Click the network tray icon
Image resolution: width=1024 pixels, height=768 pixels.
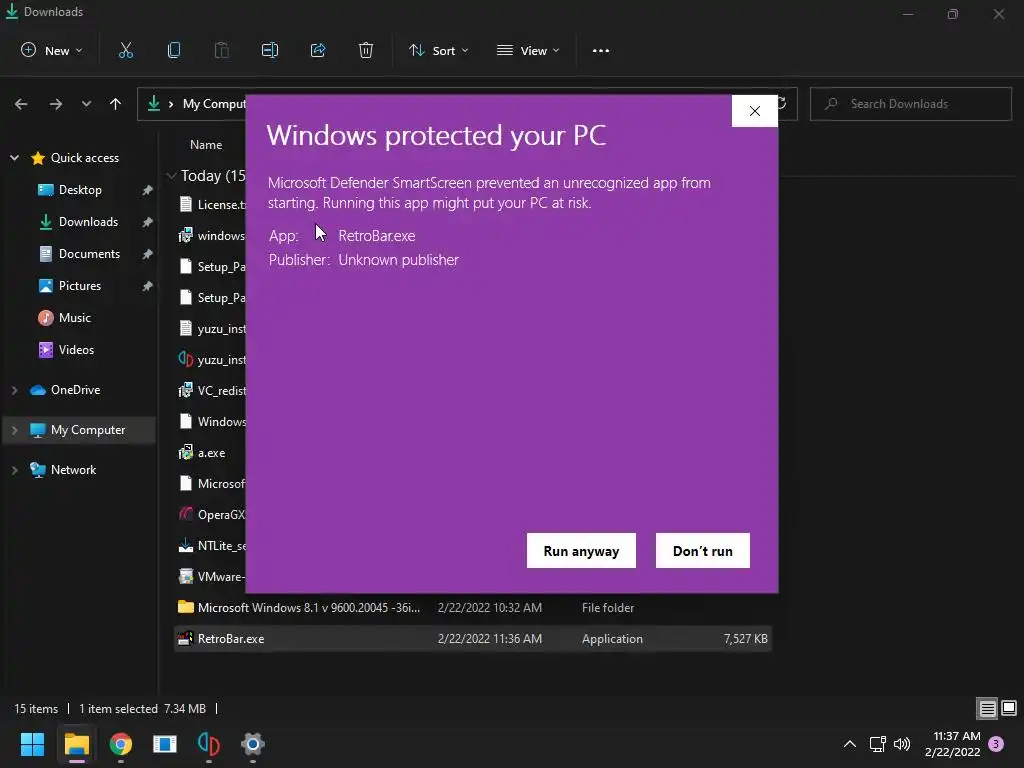click(x=878, y=744)
